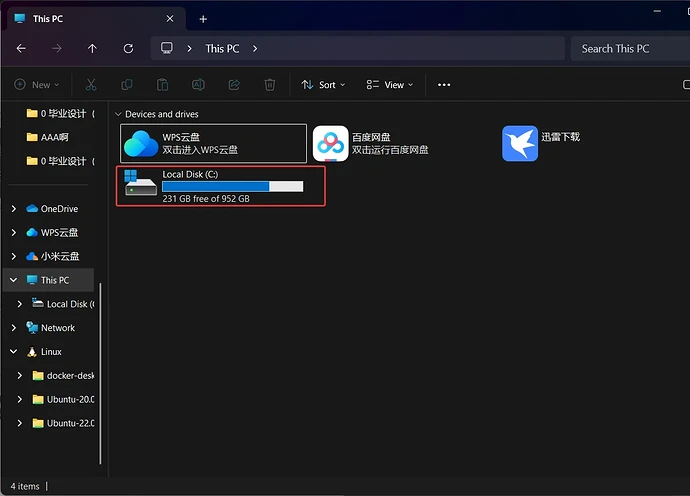Navigate back using the Back arrow

tap(21, 48)
